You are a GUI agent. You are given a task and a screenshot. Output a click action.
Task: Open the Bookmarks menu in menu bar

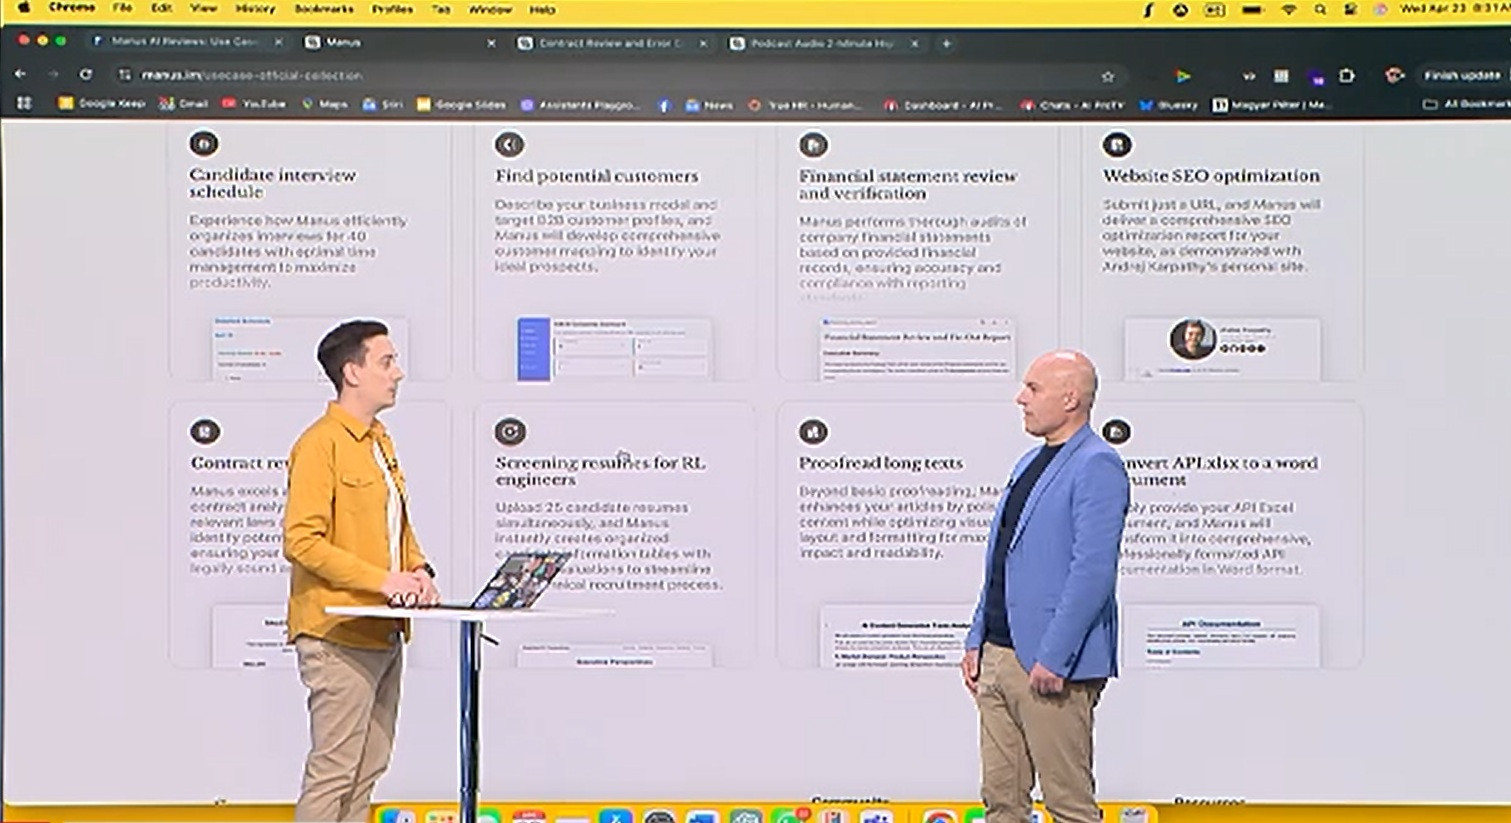tap(323, 9)
